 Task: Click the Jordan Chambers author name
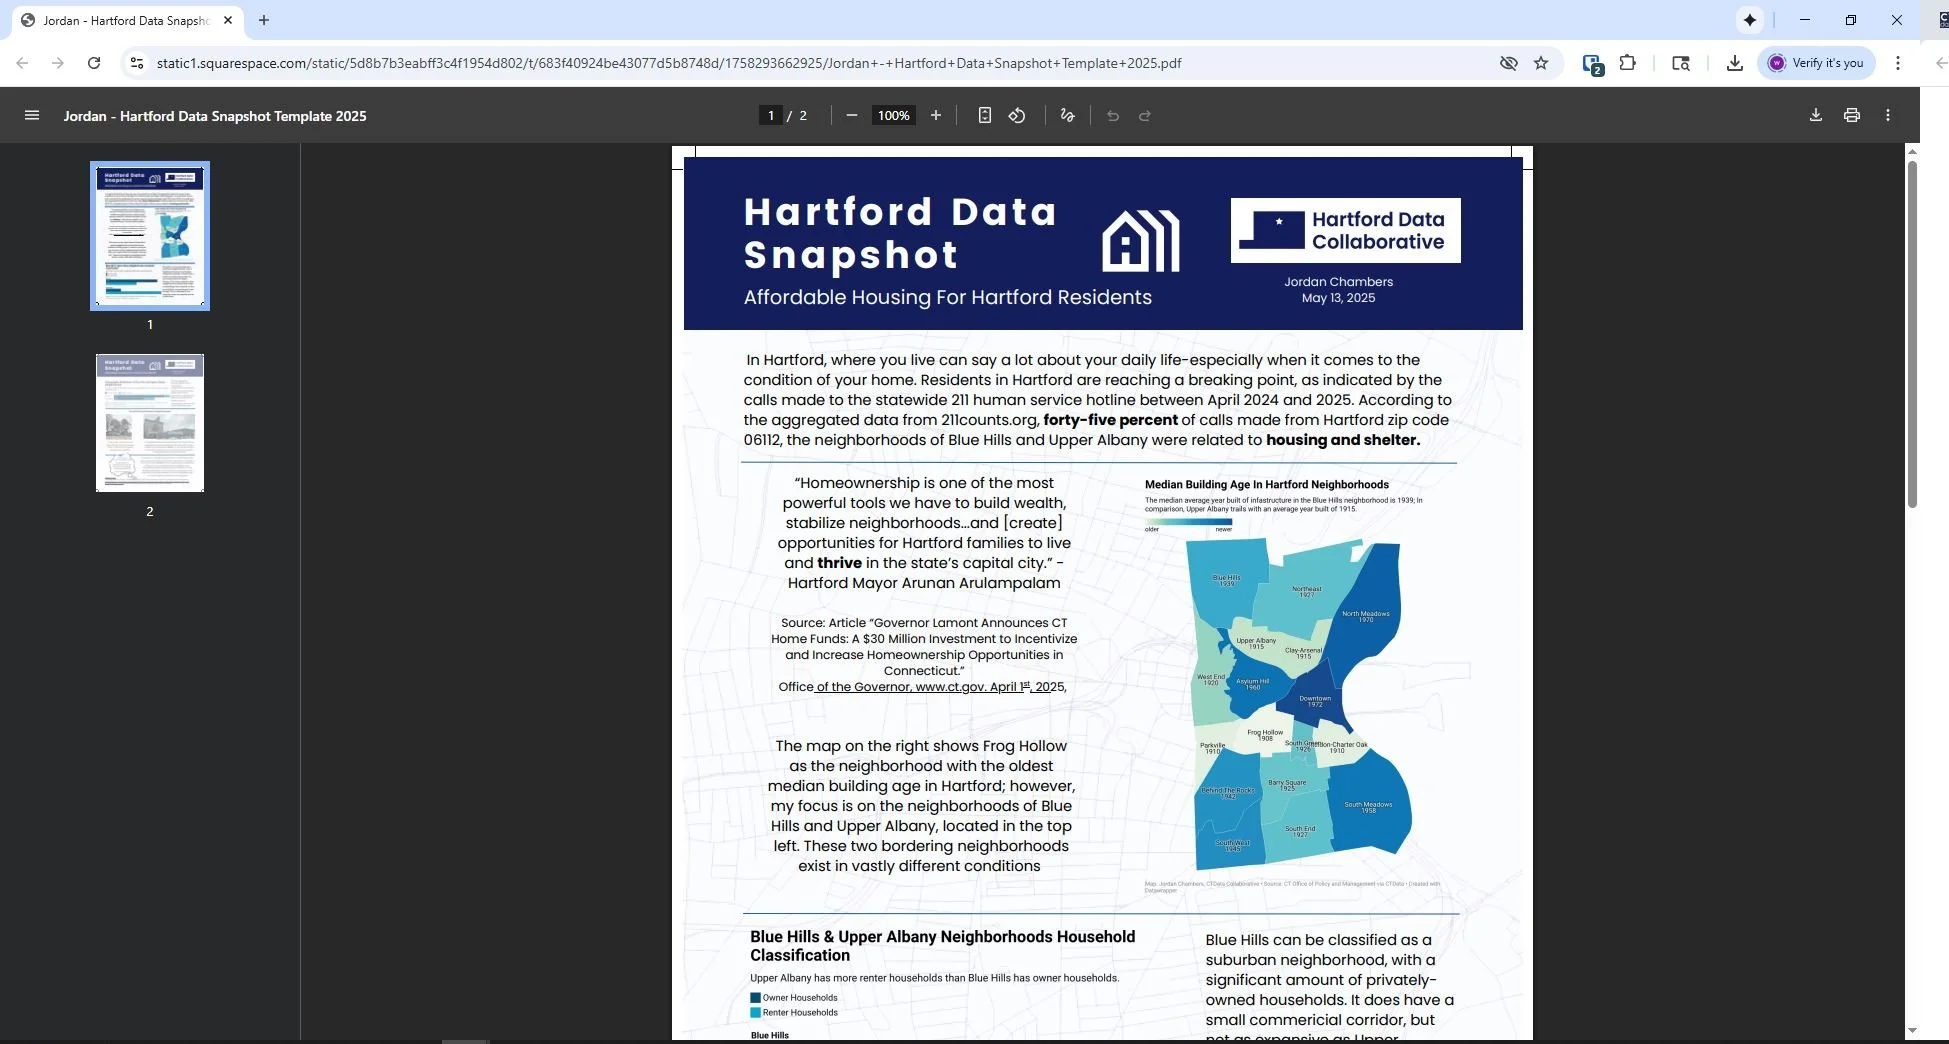coord(1338,282)
